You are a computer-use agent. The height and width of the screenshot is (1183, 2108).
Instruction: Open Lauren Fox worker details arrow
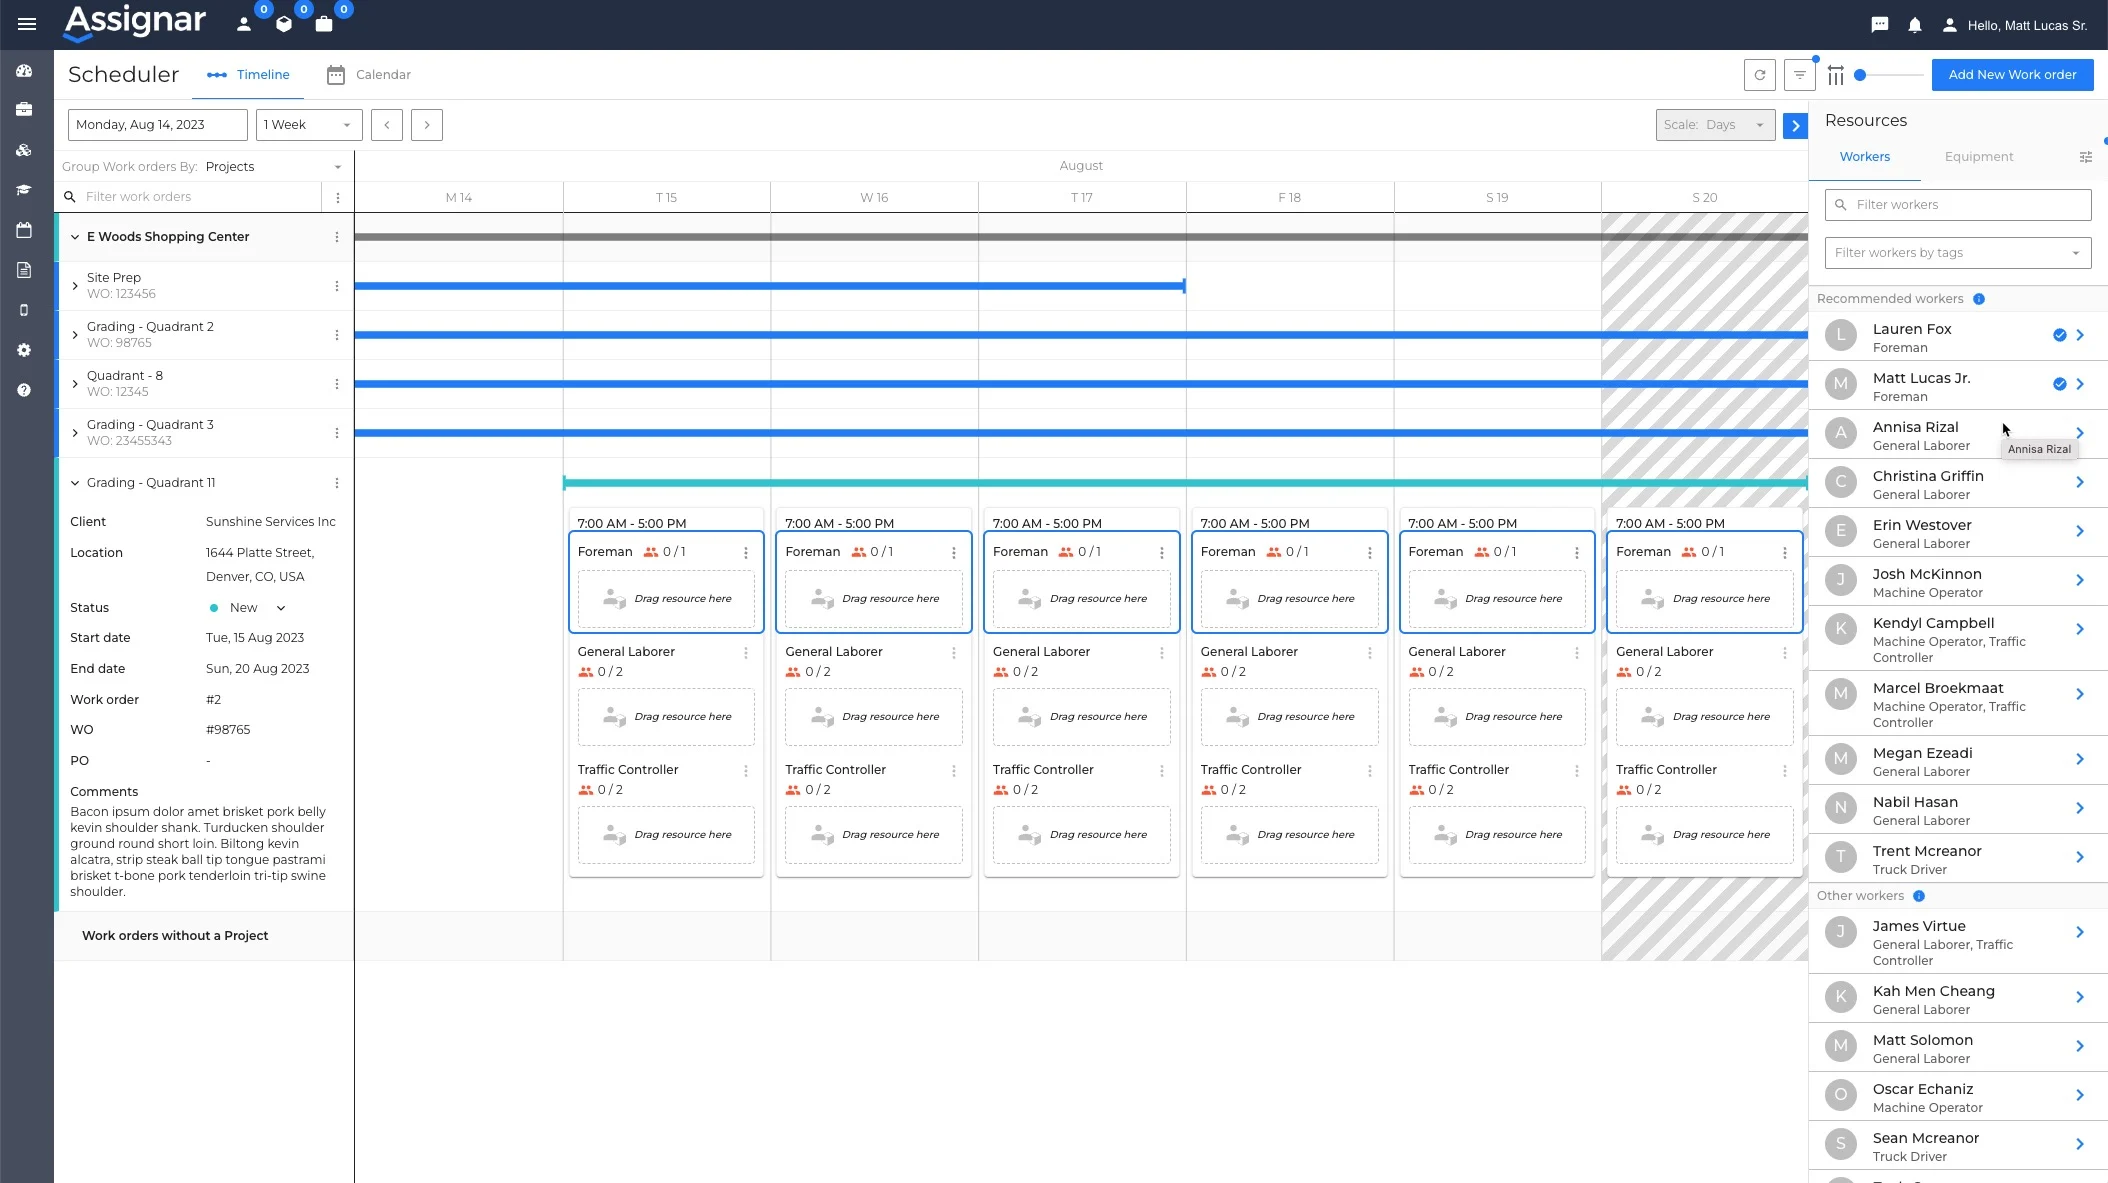(2080, 335)
